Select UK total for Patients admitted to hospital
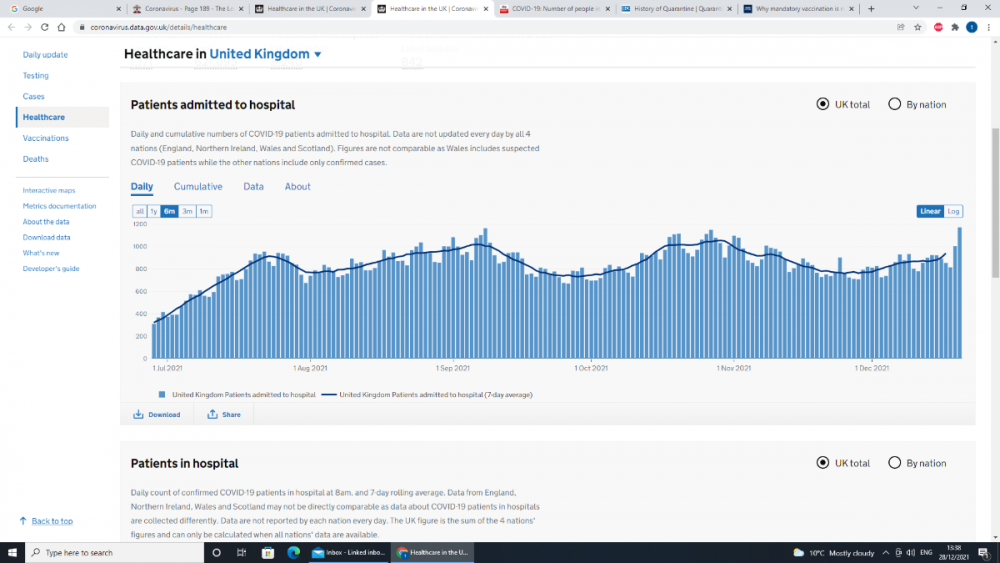This screenshot has height=563, width=1000. [823, 104]
